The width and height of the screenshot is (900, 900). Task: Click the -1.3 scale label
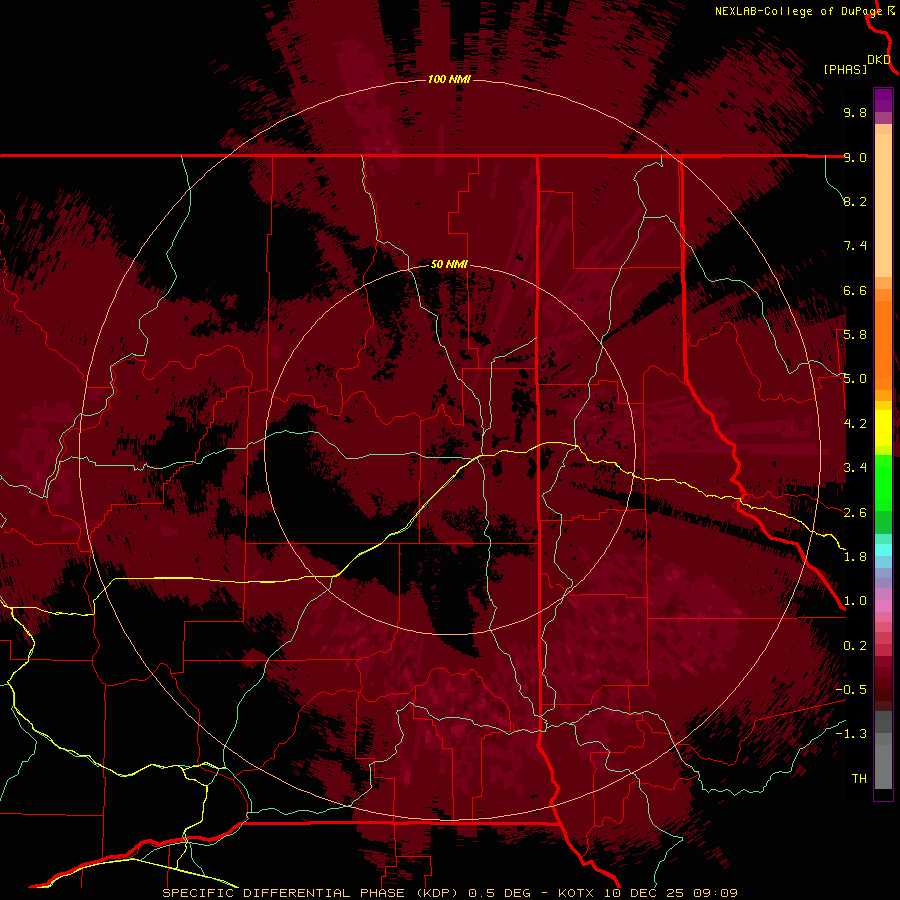click(851, 734)
